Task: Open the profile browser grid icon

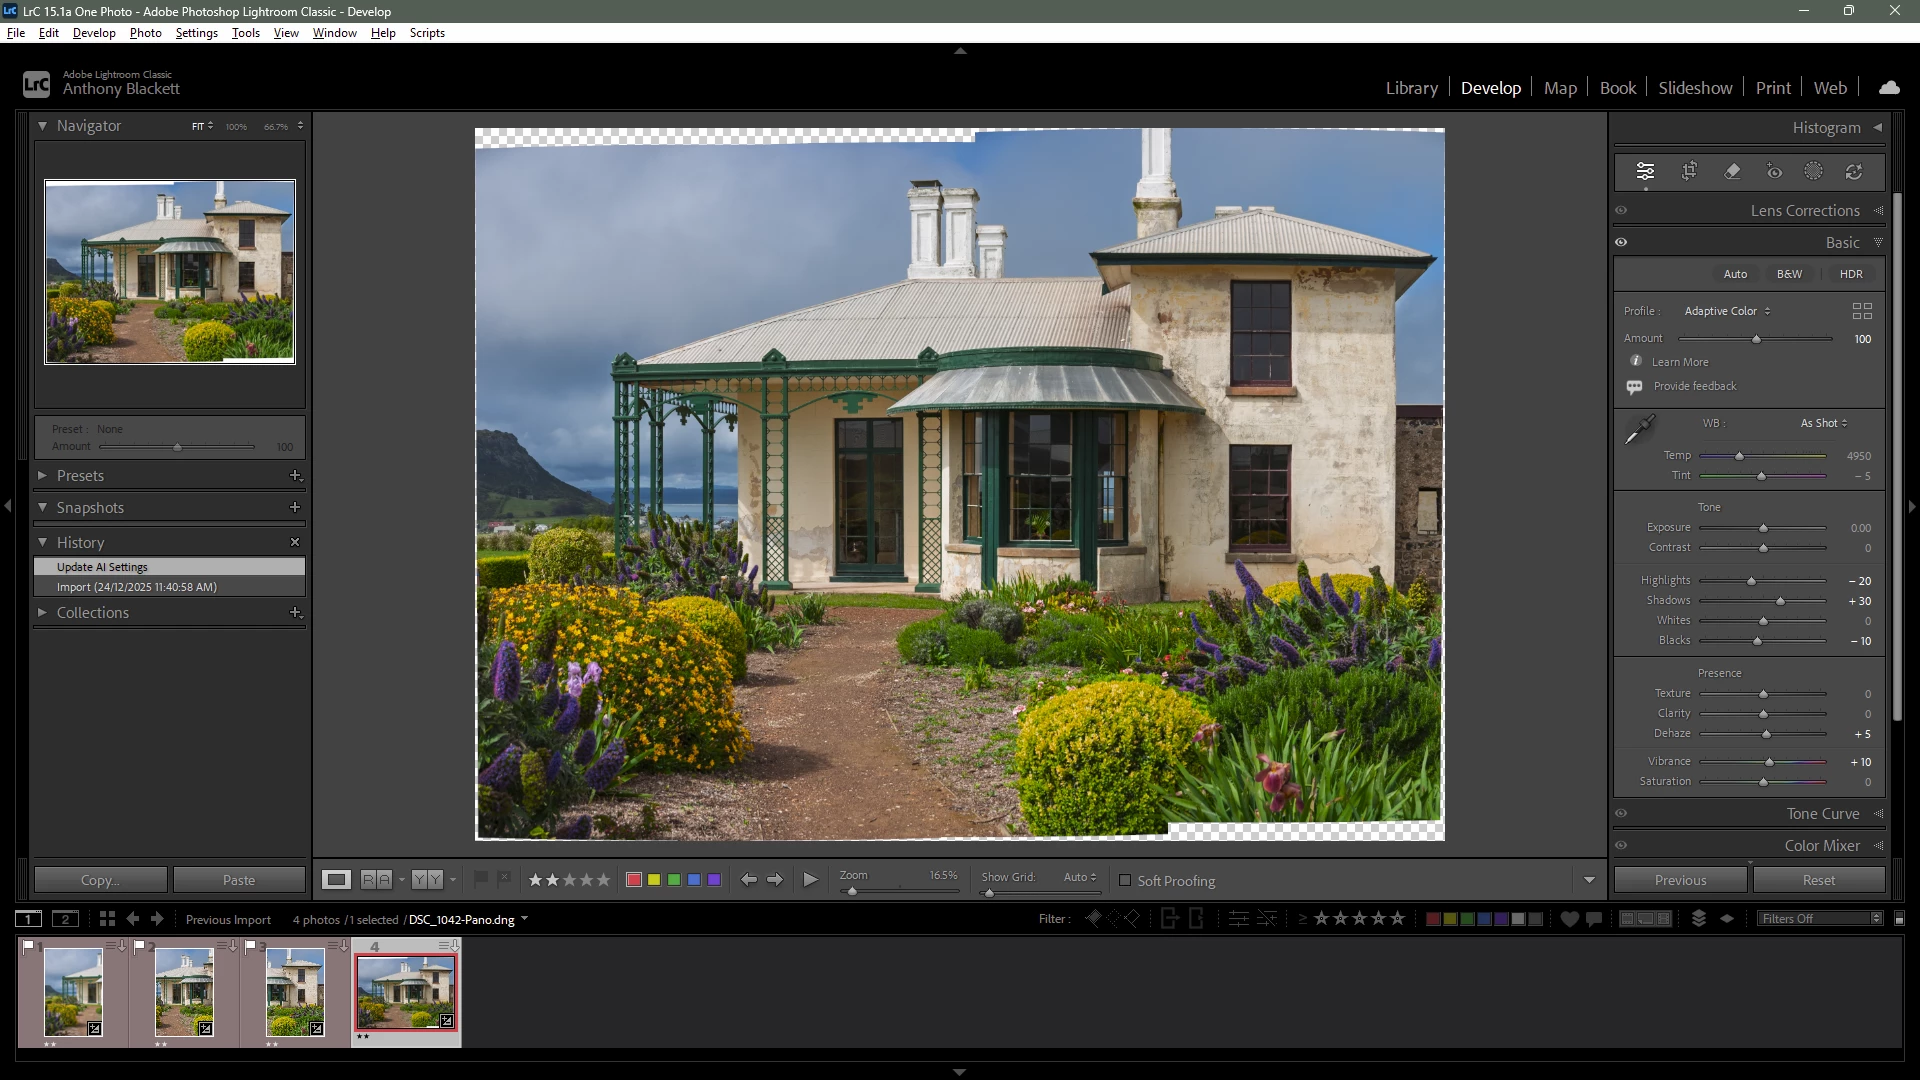Action: pos(1862,311)
